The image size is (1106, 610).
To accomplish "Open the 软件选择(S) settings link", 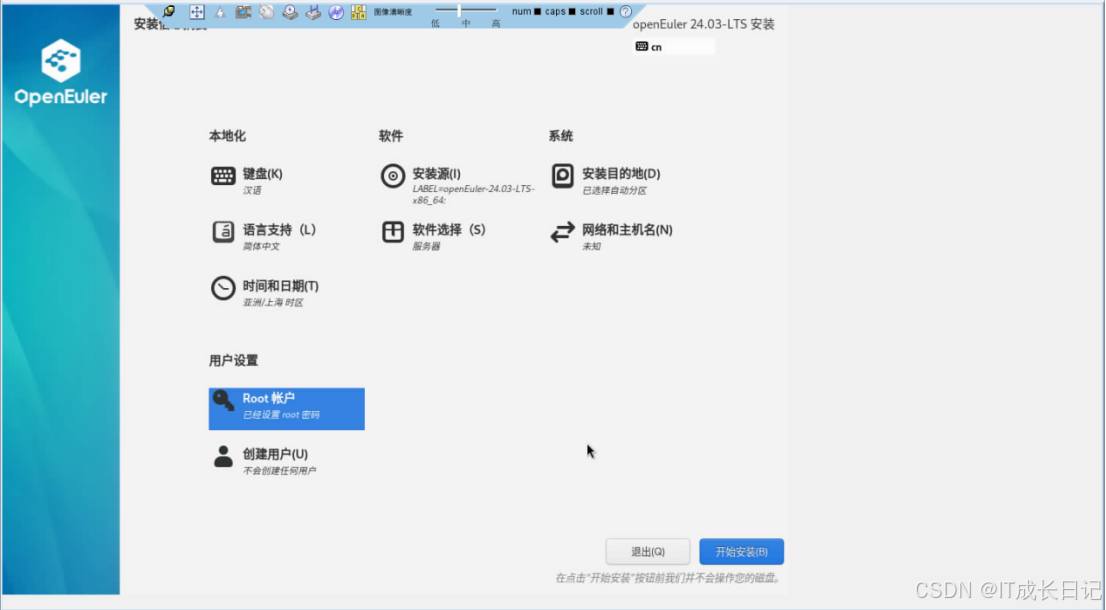I will [449, 230].
